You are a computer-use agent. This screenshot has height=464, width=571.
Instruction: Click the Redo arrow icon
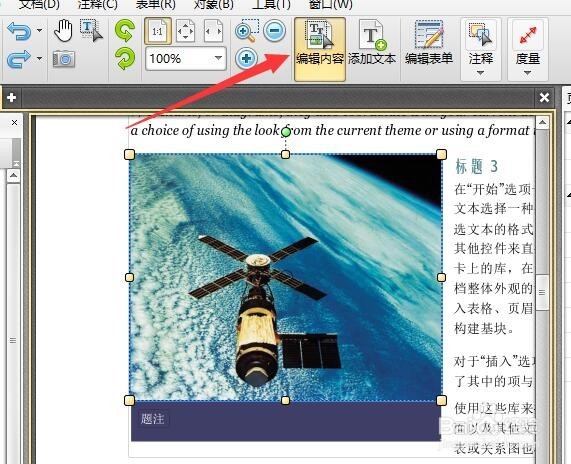[x=19, y=59]
